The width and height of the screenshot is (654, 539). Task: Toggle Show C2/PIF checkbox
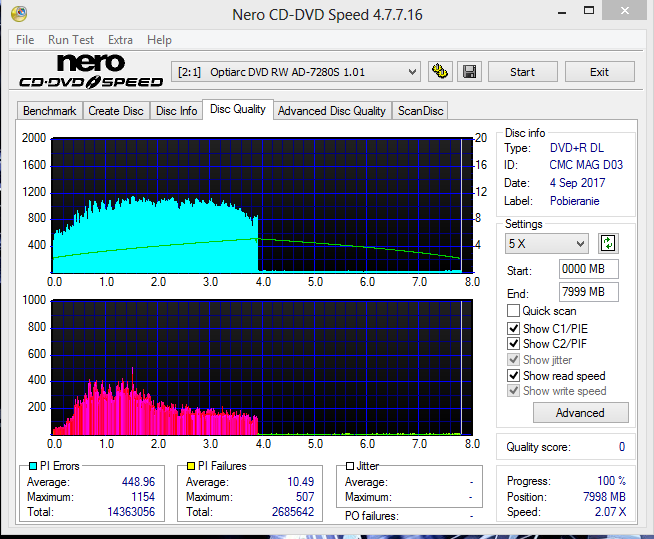513,344
